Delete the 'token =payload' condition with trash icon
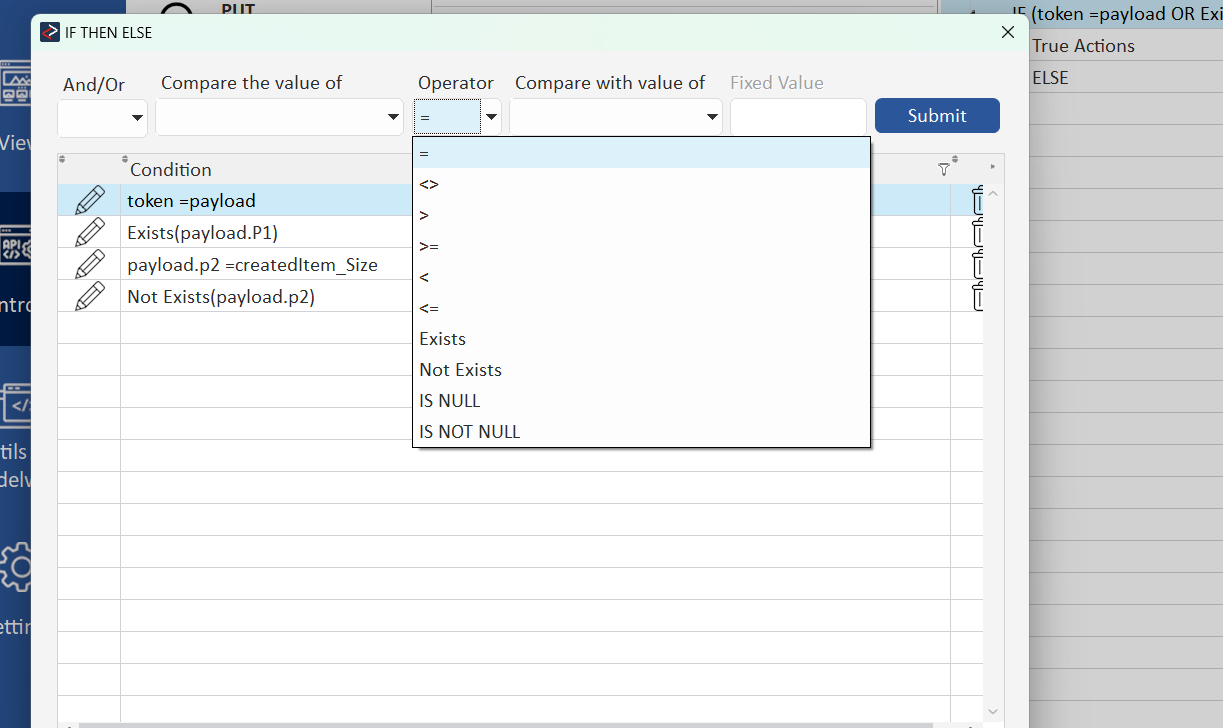The height and width of the screenshot is (728, 1223). 977,201
